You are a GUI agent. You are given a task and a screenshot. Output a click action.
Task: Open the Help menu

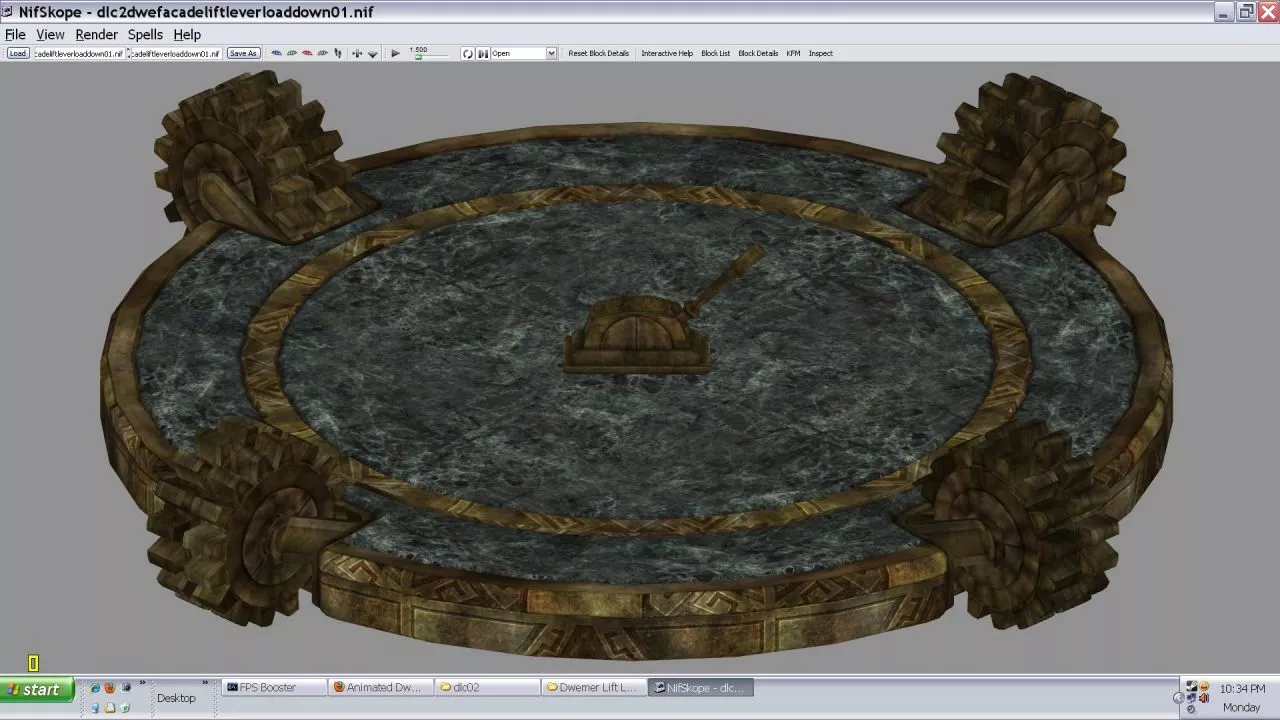coord(187,34)
